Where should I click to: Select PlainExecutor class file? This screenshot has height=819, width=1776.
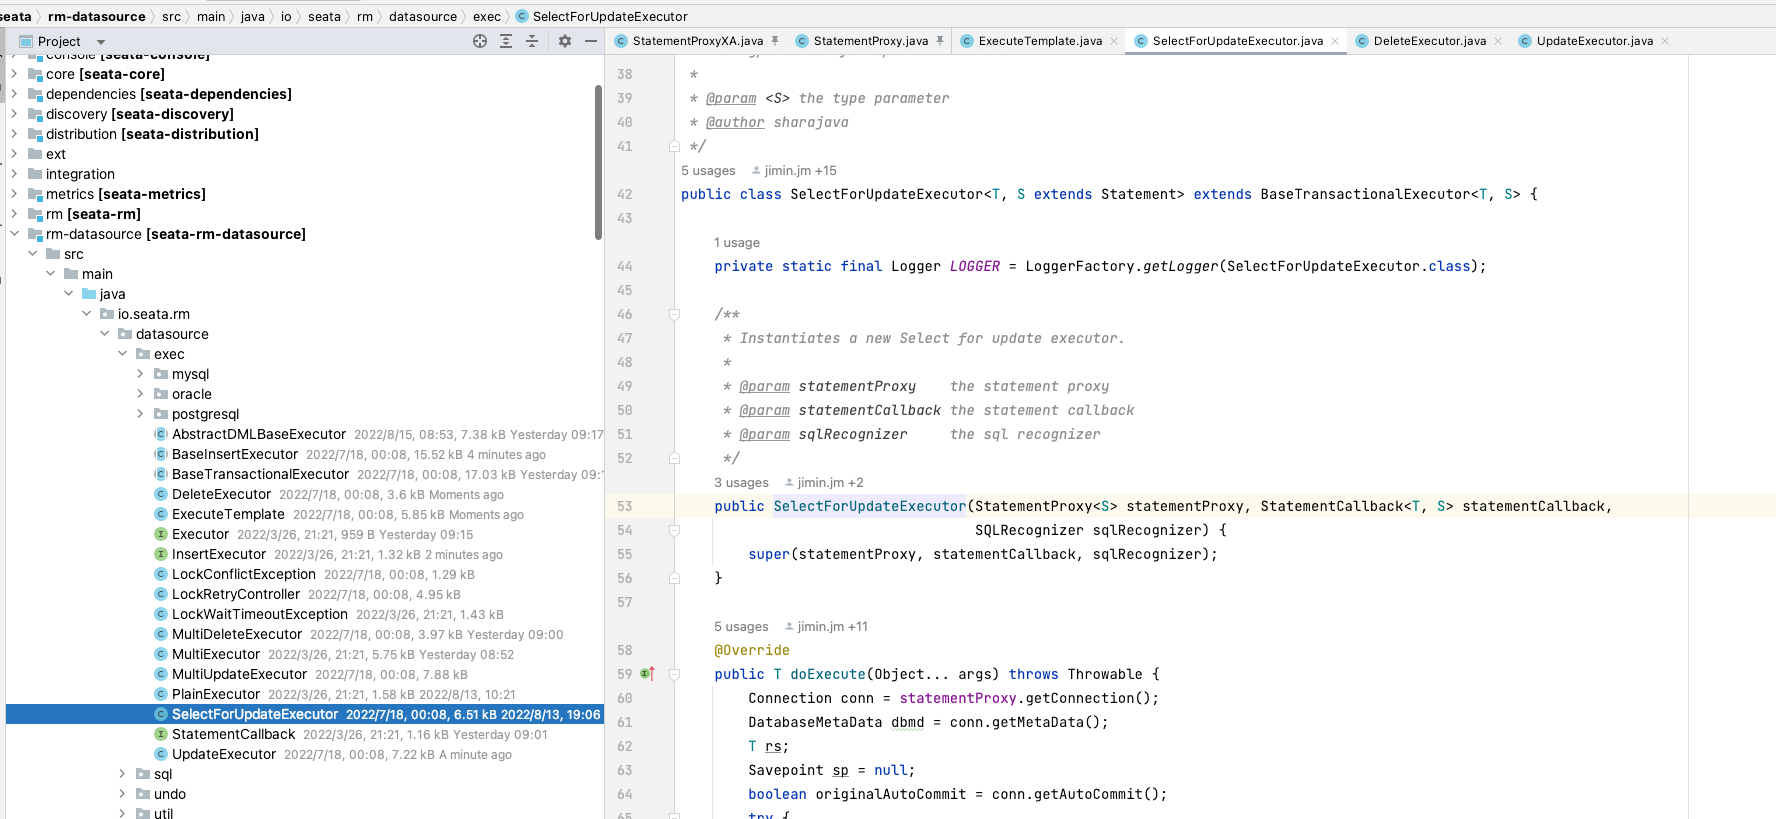pos(216,694)
